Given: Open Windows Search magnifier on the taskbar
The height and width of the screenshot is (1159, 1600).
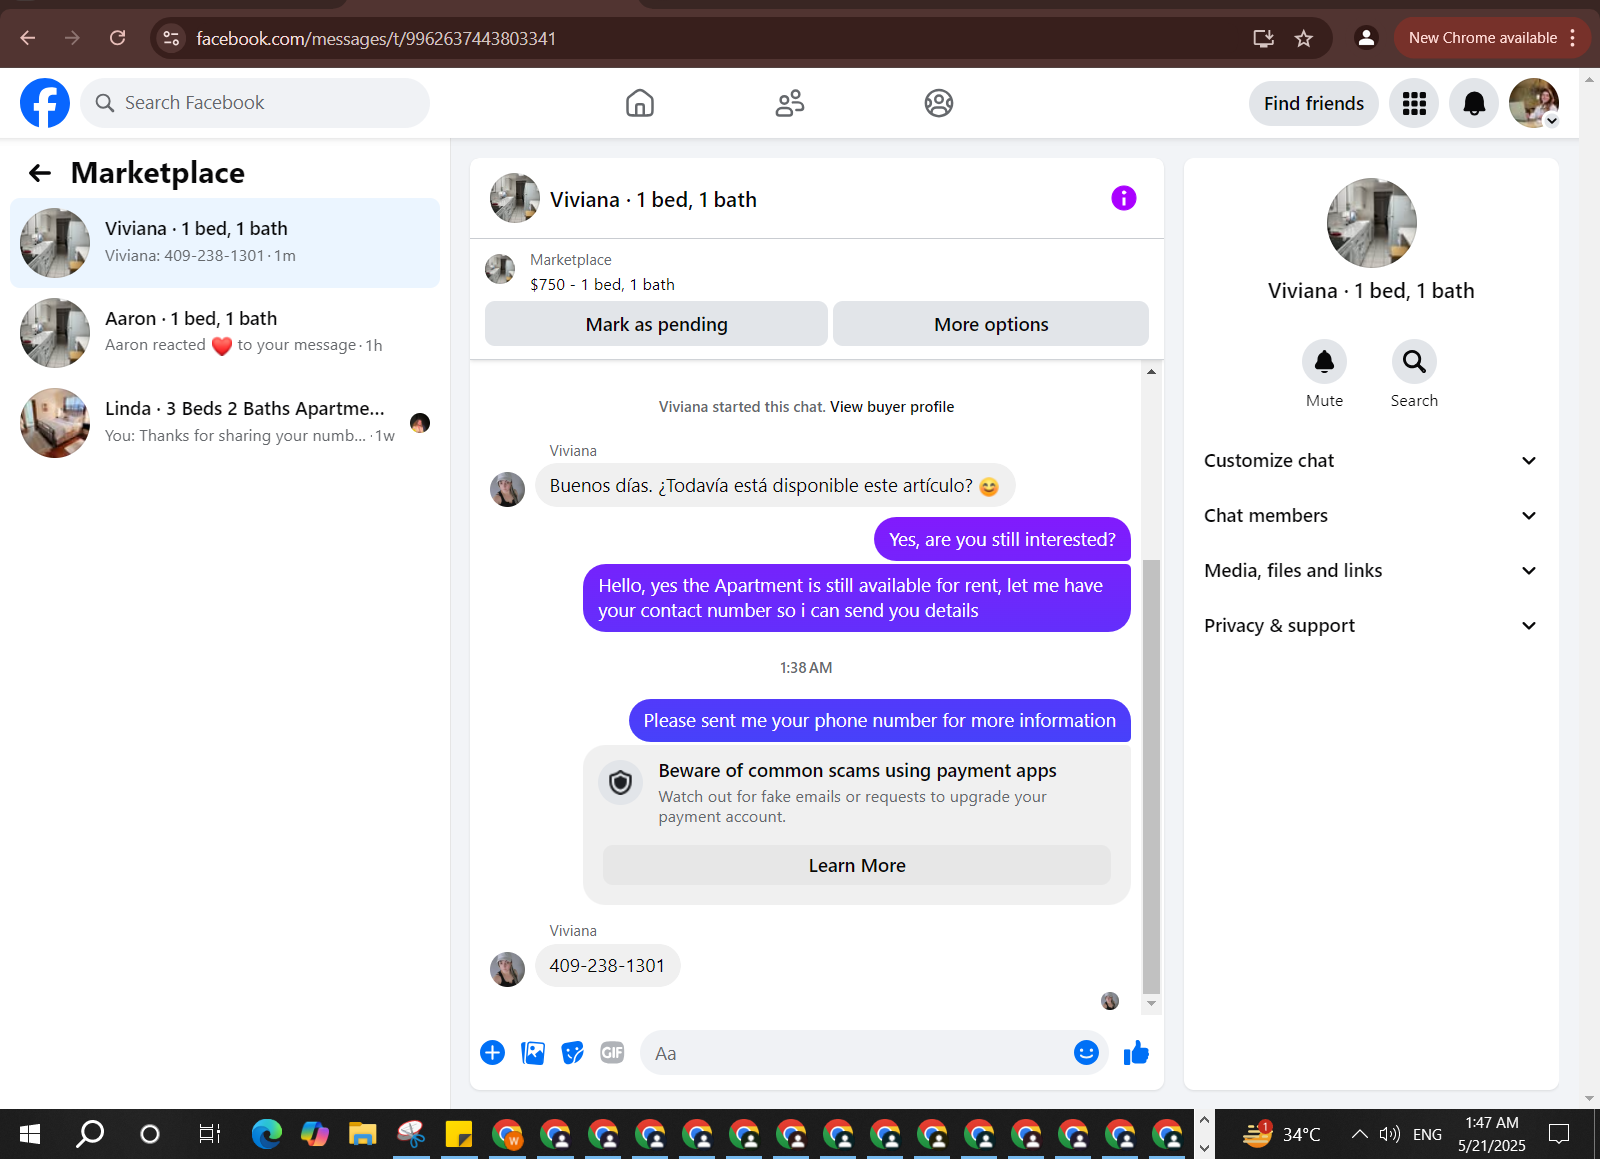Looking at the screenshot, I should click(x=90, y=1134).
